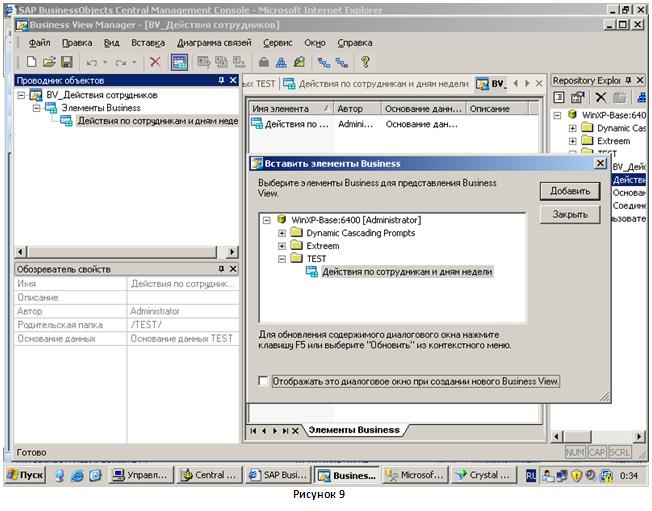Screen dimensions: 652x511
Task: Click /TEST/ parent folder property value
Action: (x=146, y=325)
